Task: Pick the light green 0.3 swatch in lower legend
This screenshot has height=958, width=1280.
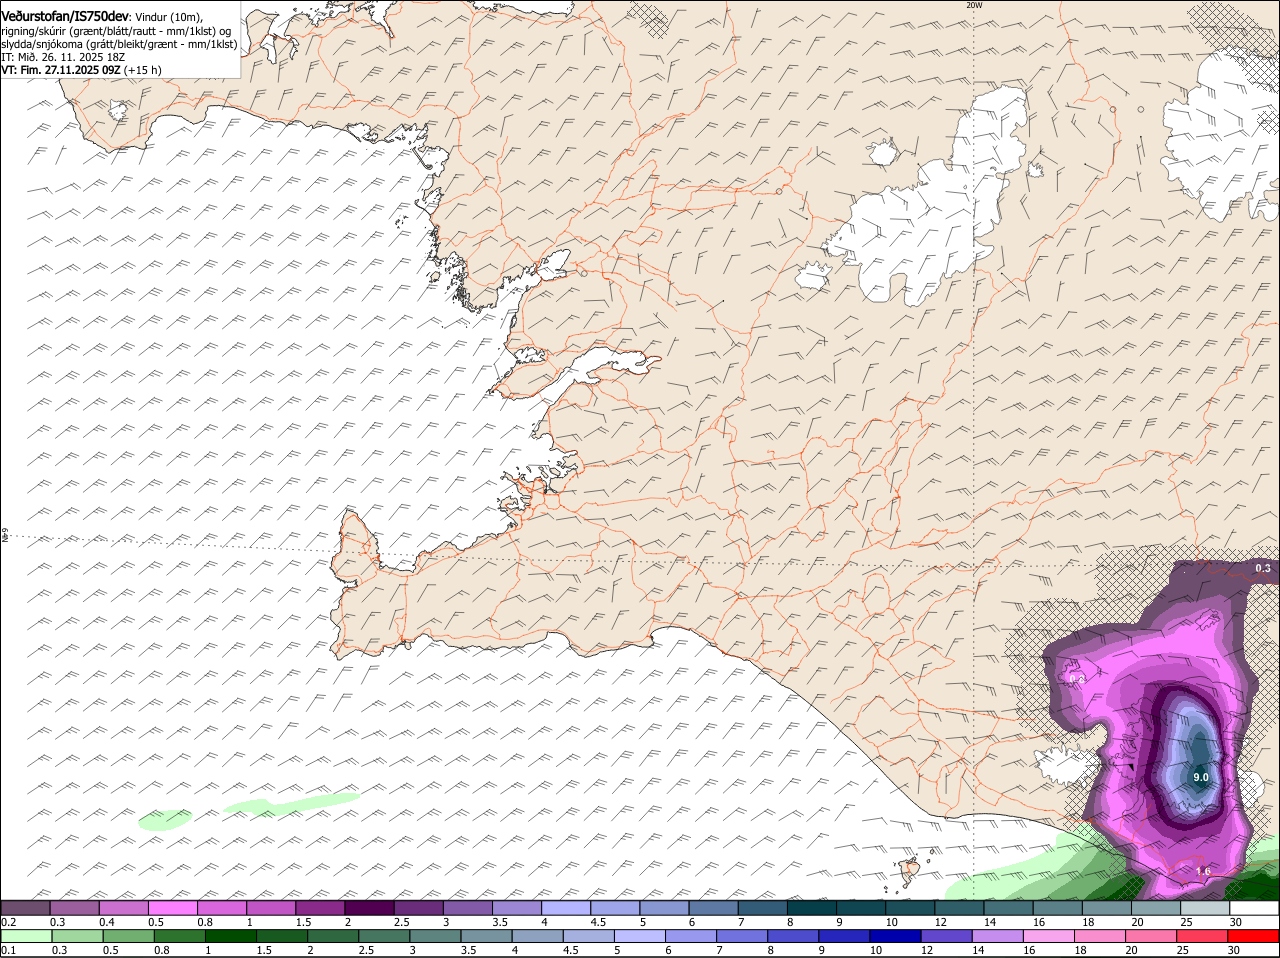Action: click(x=76, y=936)
